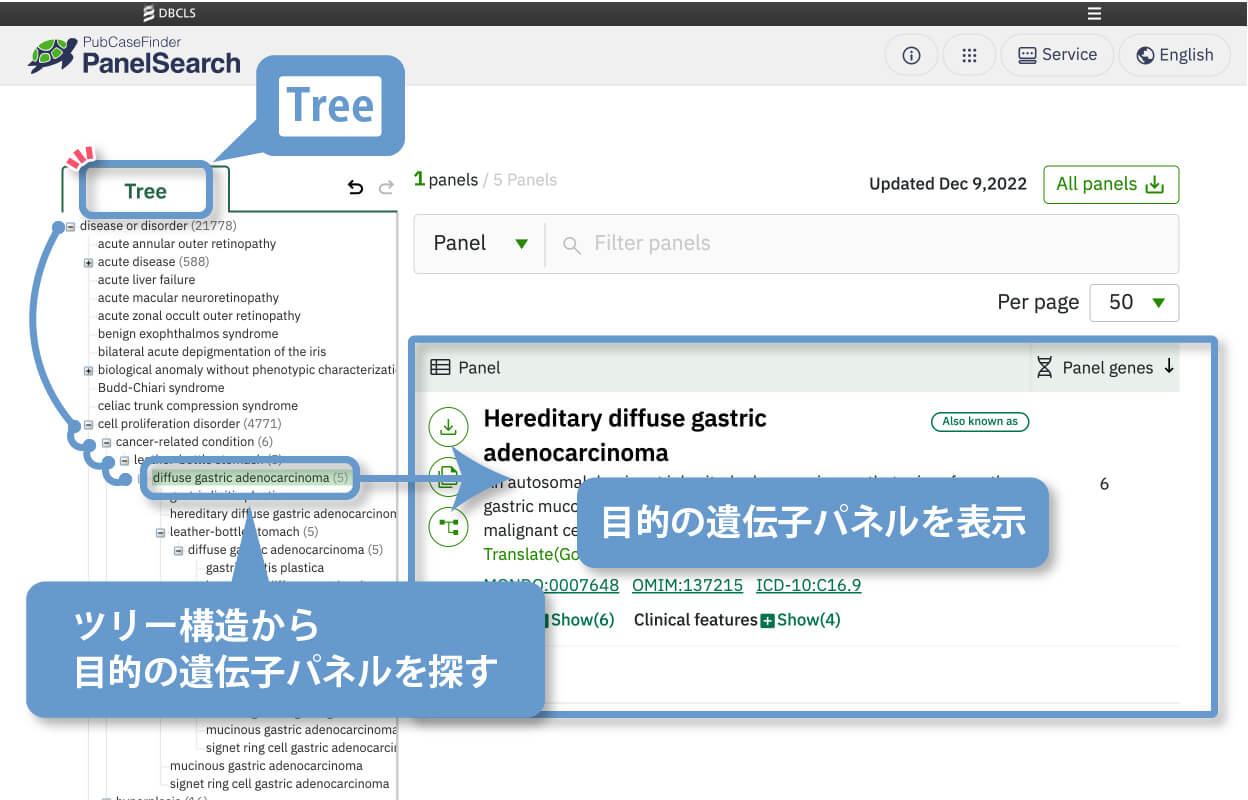Download the Hereditary diffuse gastric adenocarcinoma panel
The height and width of the screenshot is (800, 1248).
point(448,427)
